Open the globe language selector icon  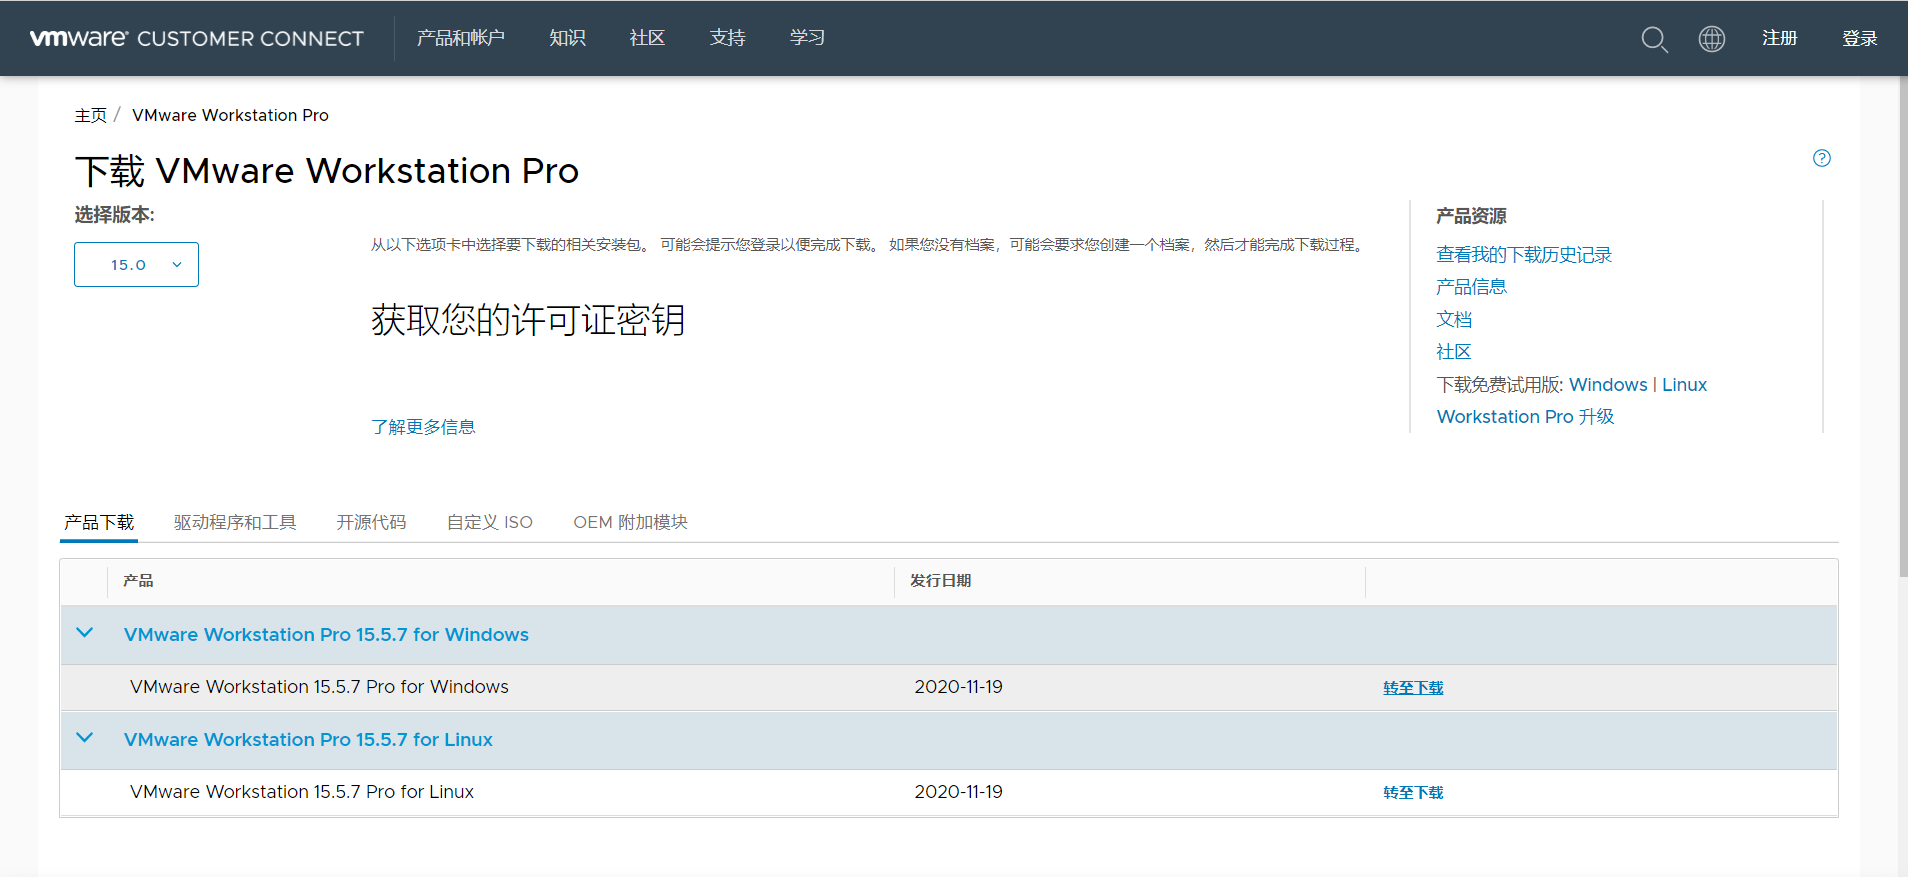[x=1712, y=39]
